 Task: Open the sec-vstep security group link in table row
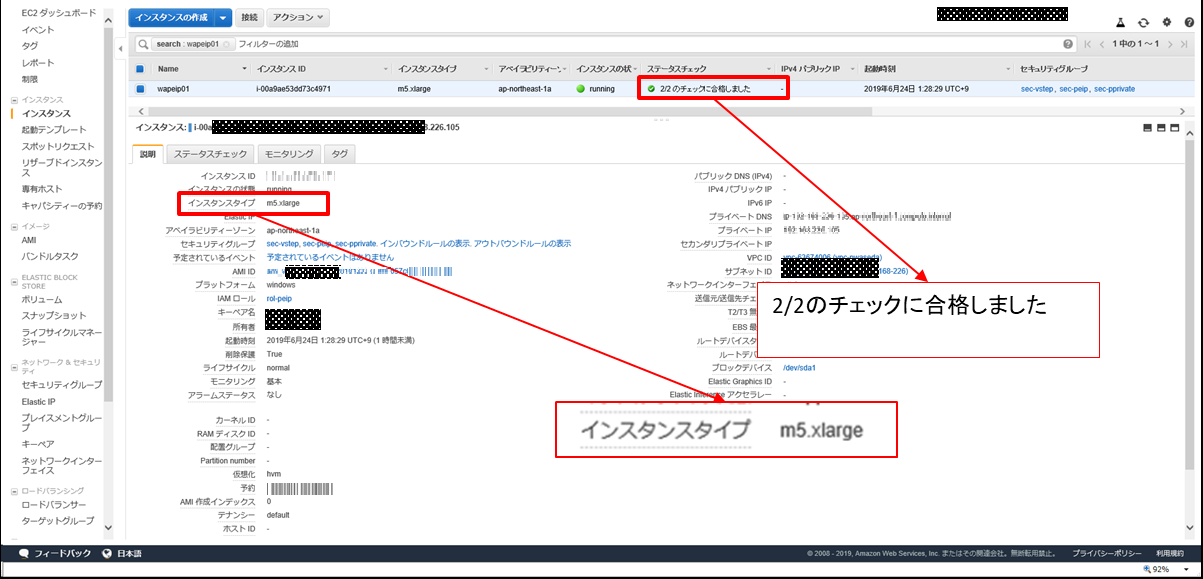(1037, 89)
